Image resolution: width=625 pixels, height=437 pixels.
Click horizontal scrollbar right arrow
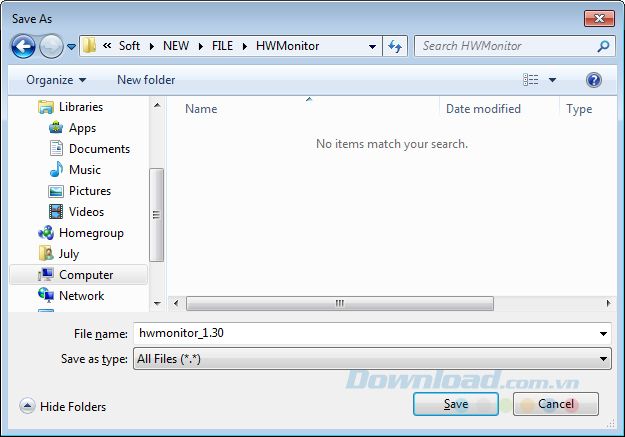pyautogui.click(x=608, y=303)
